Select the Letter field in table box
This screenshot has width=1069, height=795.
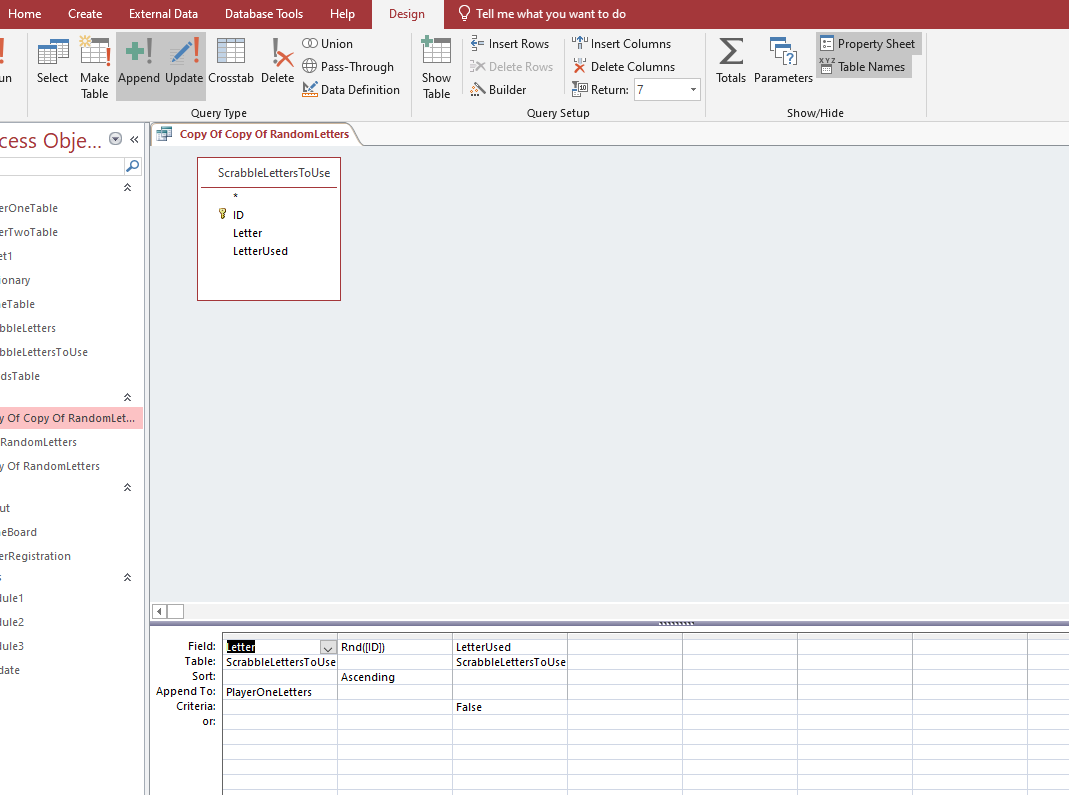pyautogui.click(x=247, y=233)
